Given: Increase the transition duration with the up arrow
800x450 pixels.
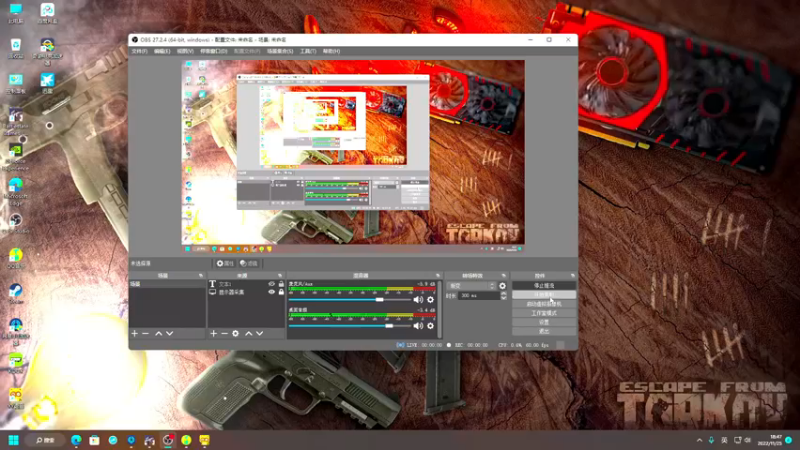Looking at the screenshot, I should coord(504,293).
